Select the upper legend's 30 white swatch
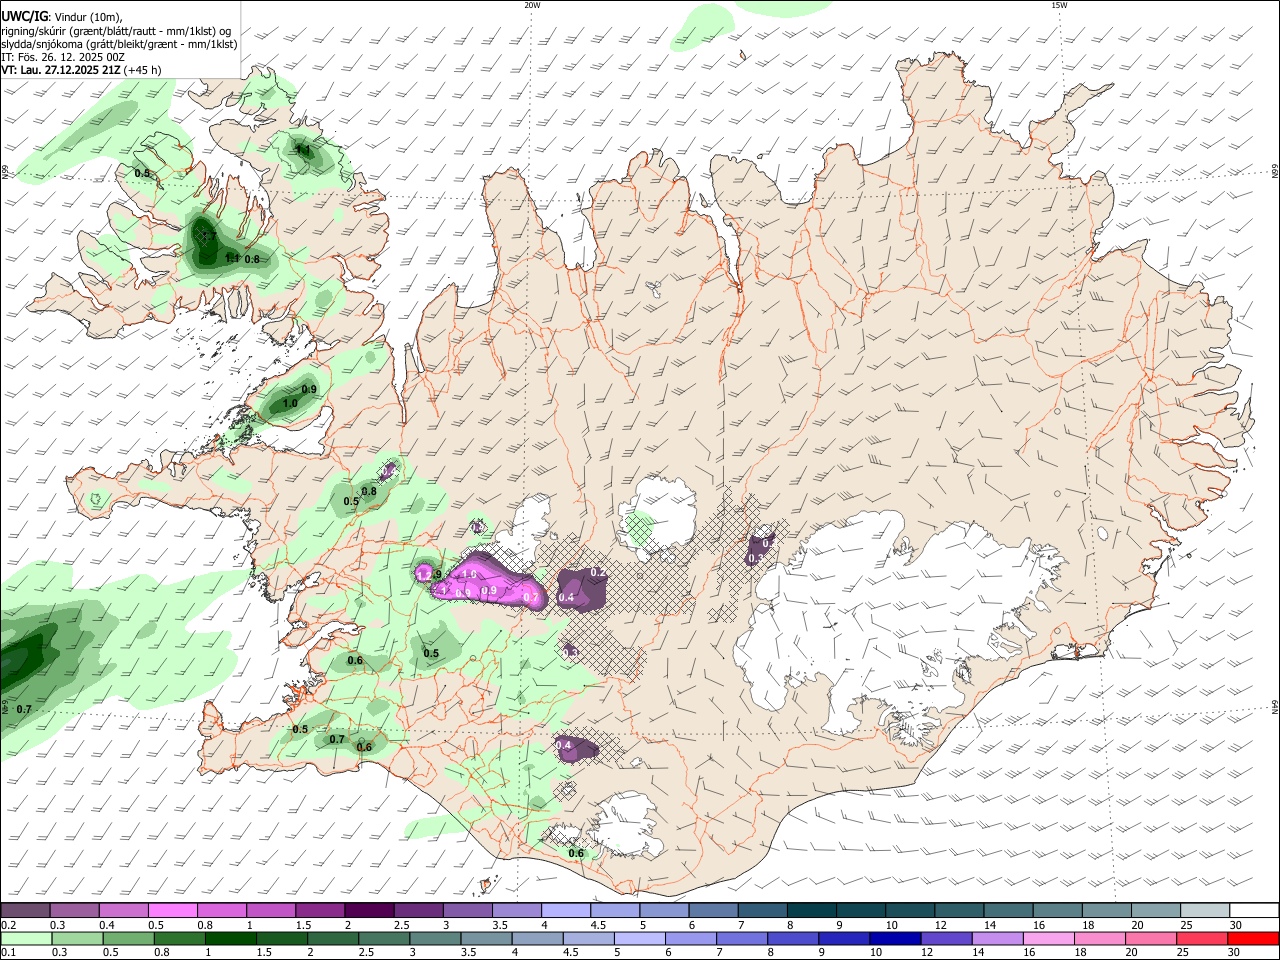The height and width of the screenshot is (960, 1280). (x=1254, y=911)
